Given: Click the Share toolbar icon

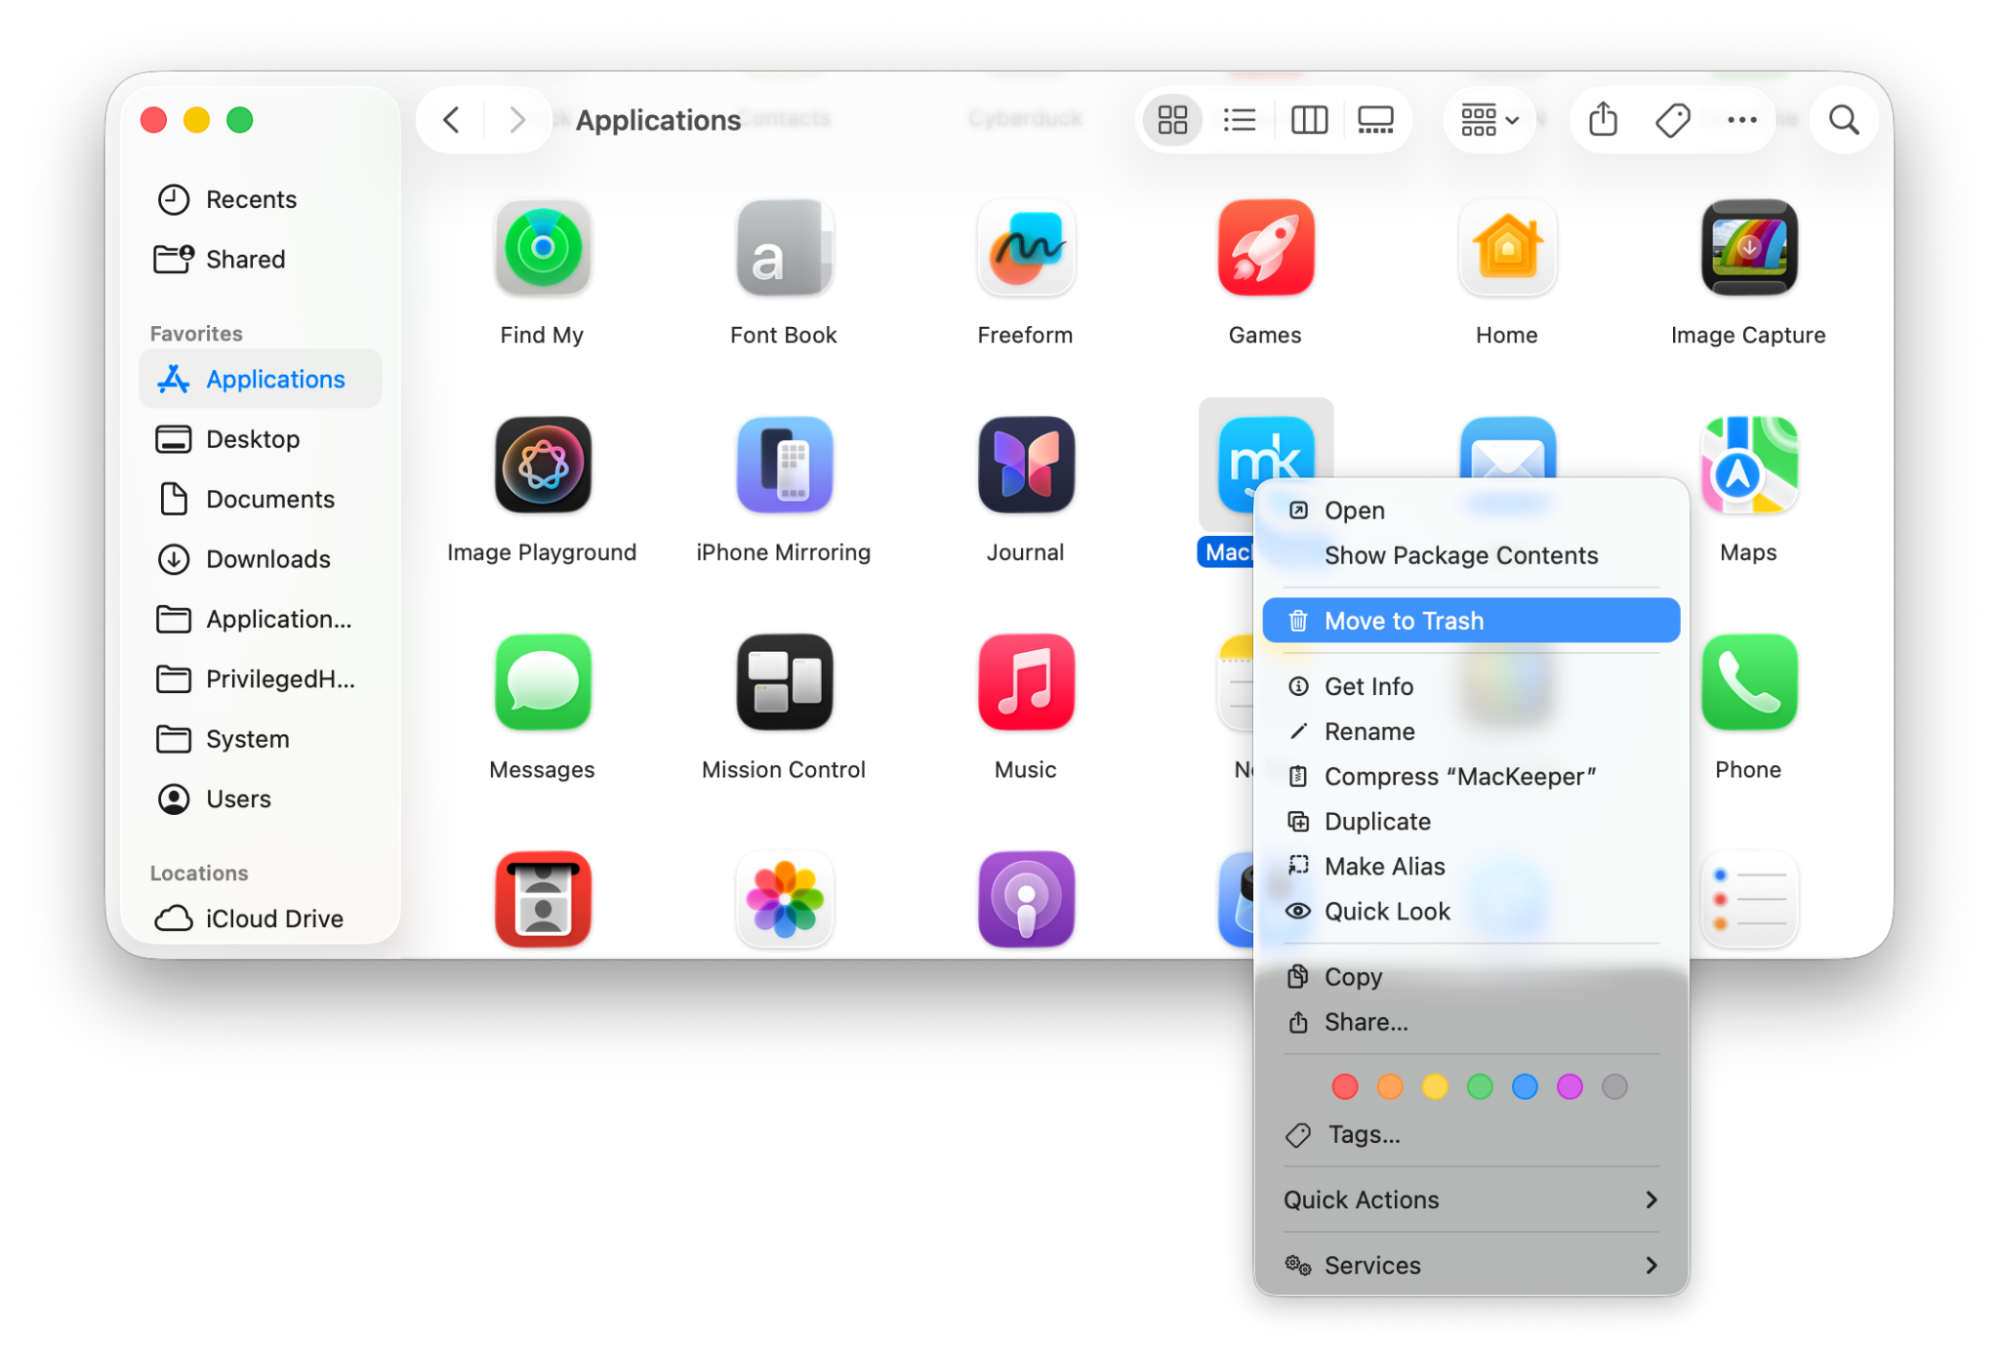Looking at the screenshot, I should (x=1603, y=120).
